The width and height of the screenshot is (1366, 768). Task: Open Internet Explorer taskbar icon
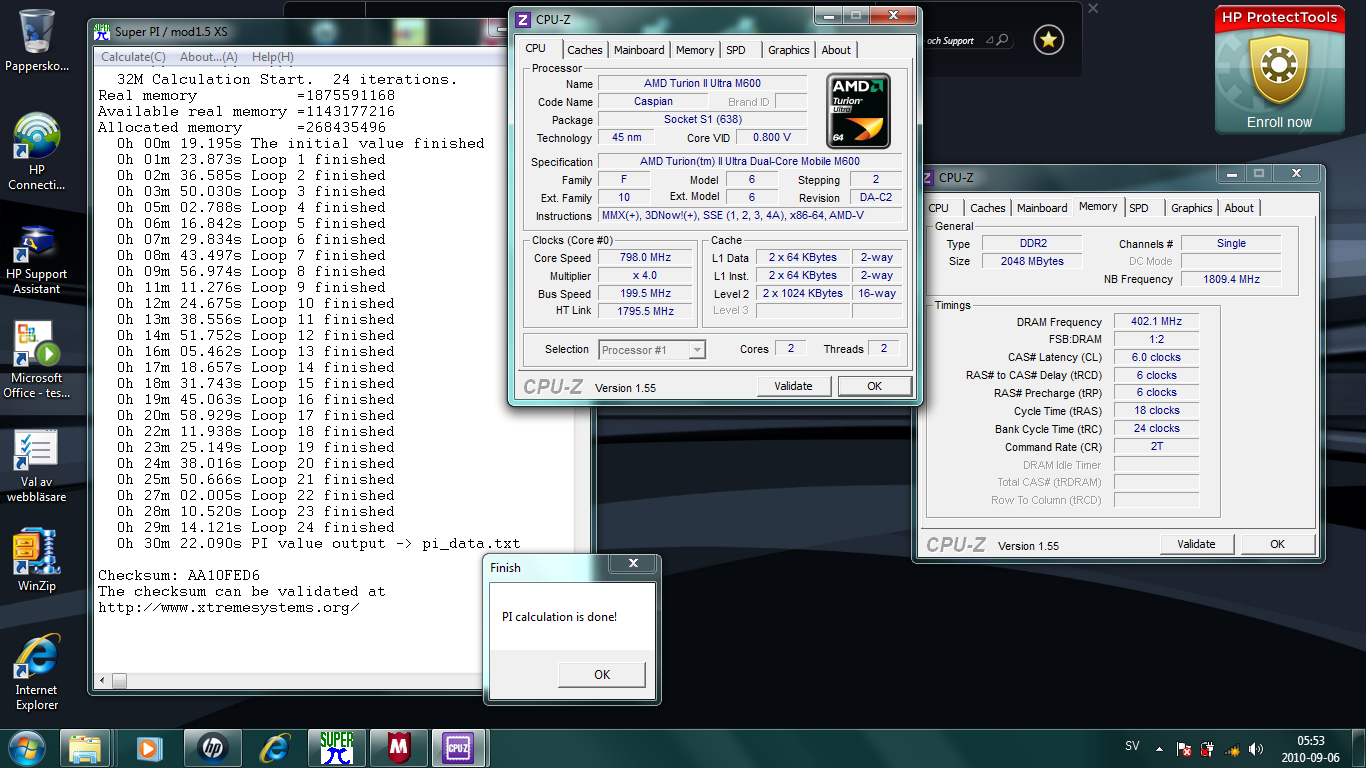[x=274, y=748]
